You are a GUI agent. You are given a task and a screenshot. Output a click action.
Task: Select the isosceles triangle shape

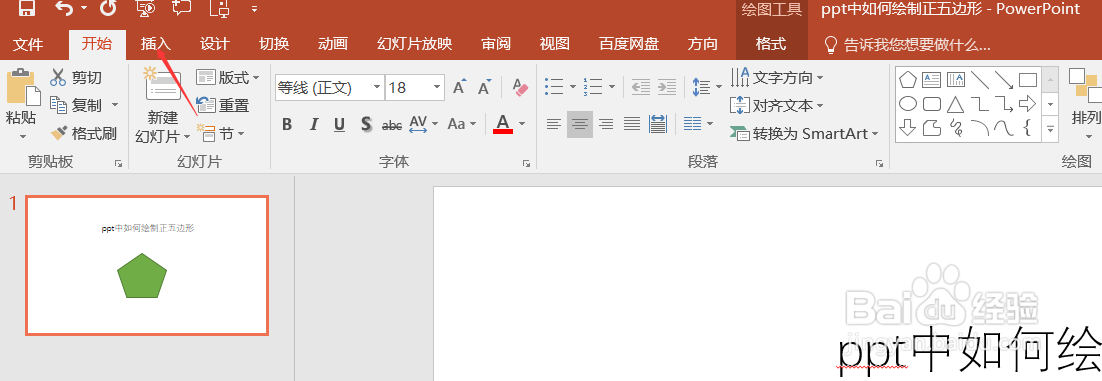coord(954,104)
